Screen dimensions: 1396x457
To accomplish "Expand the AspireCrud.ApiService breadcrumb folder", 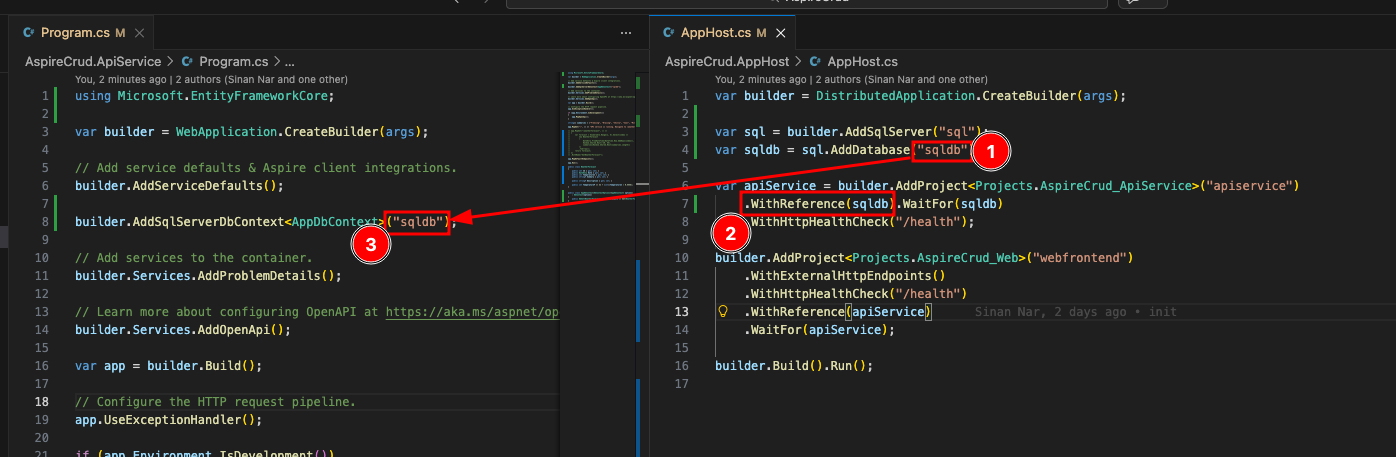I will click(92, 62).
